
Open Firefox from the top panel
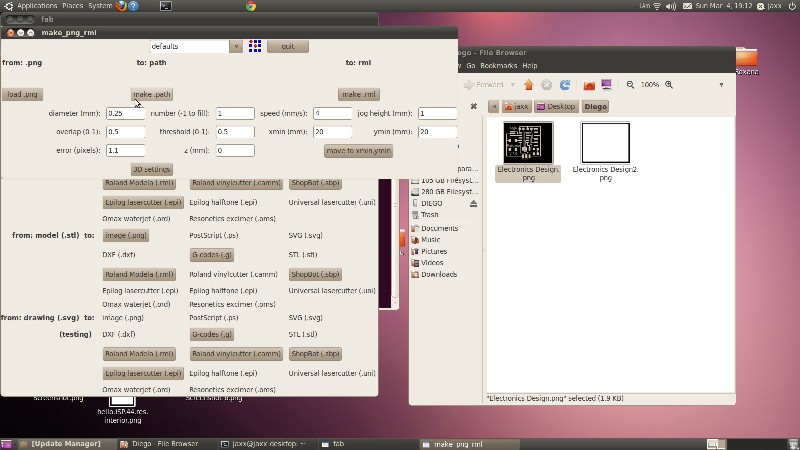(x=121, y=6)
